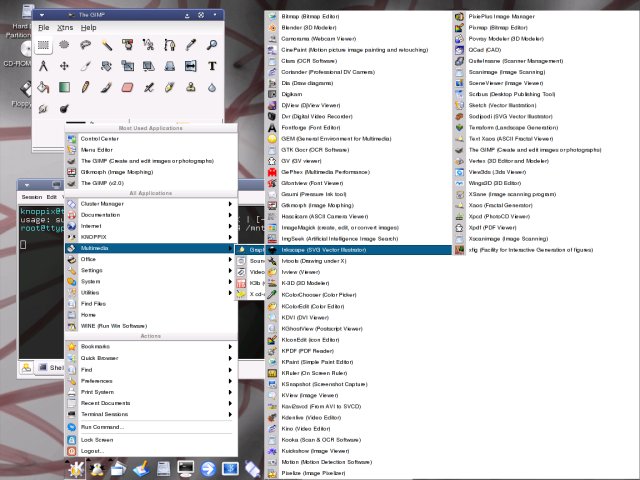The height and width of the screenshot is (480, 640).
Task: Expand the Internet submenu
Action: click(151, 226)
